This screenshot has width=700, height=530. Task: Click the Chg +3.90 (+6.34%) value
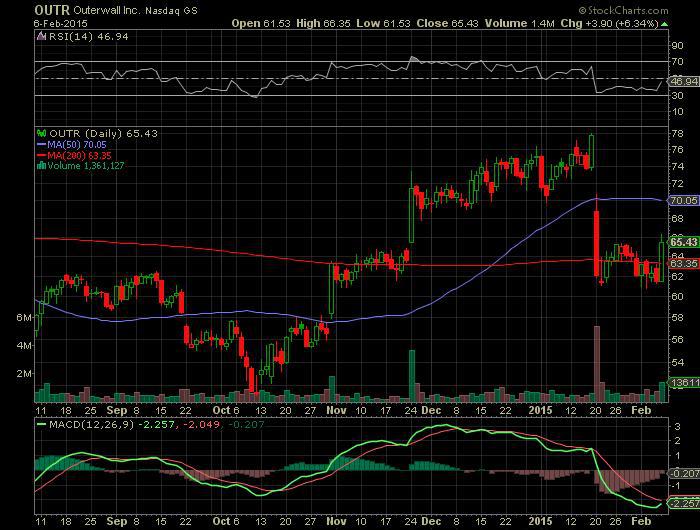[x=610, y=23]
